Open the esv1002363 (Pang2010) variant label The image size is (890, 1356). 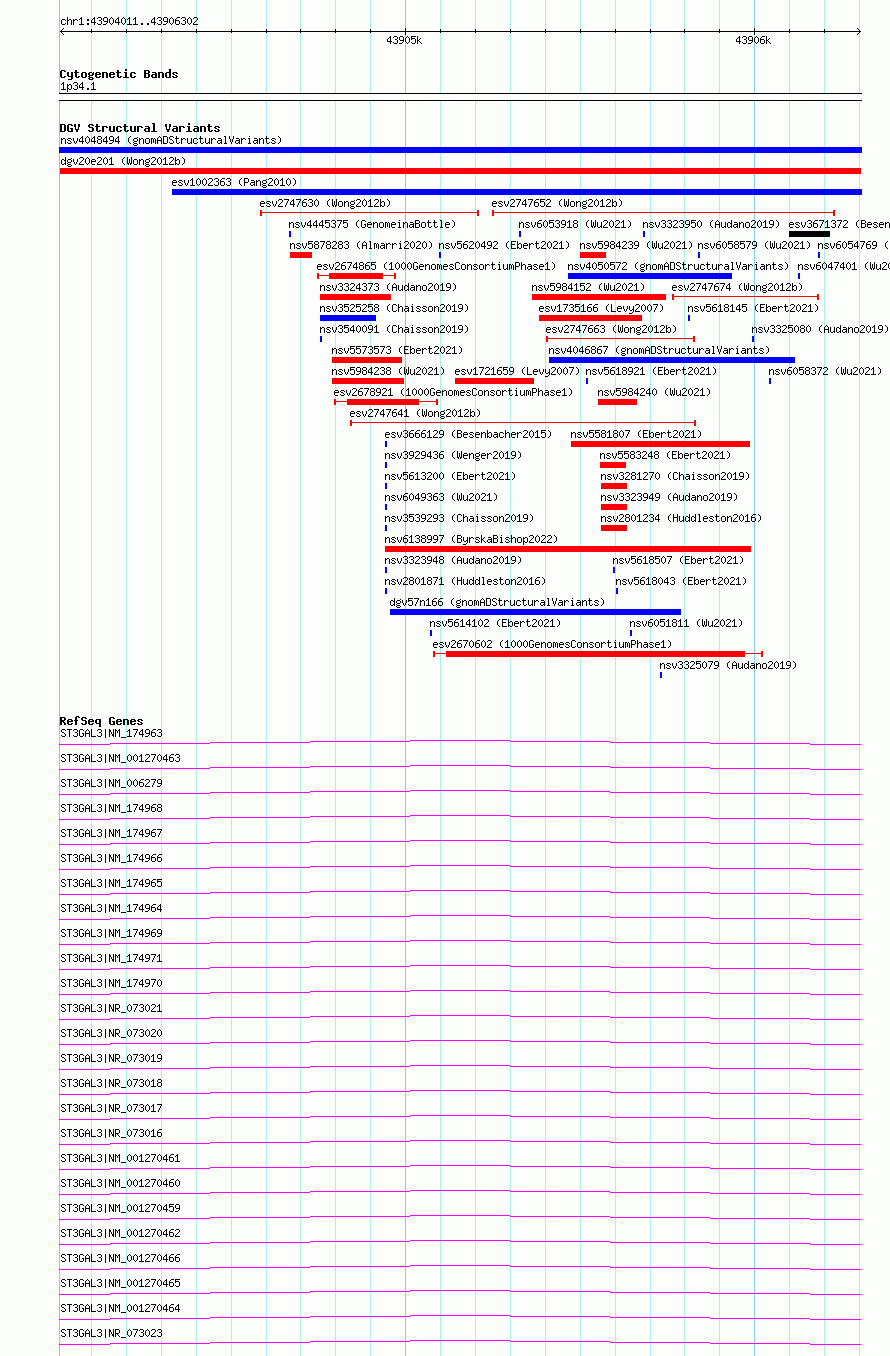coord(235,182)
